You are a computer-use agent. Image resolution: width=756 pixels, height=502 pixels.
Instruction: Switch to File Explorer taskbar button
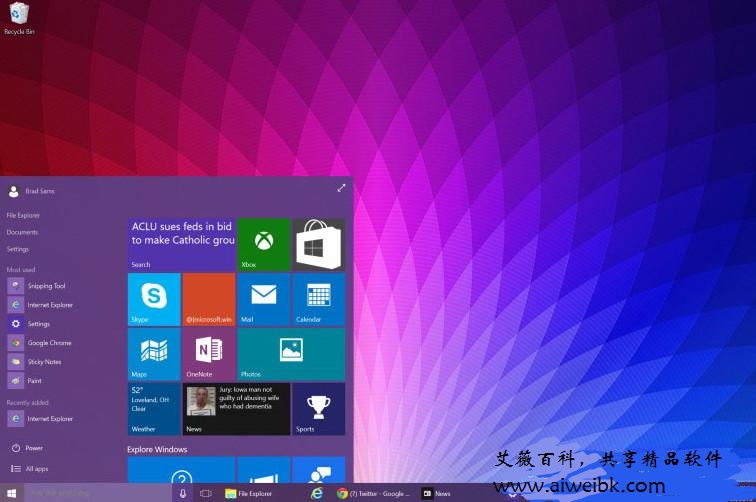[x=249, y=493]
